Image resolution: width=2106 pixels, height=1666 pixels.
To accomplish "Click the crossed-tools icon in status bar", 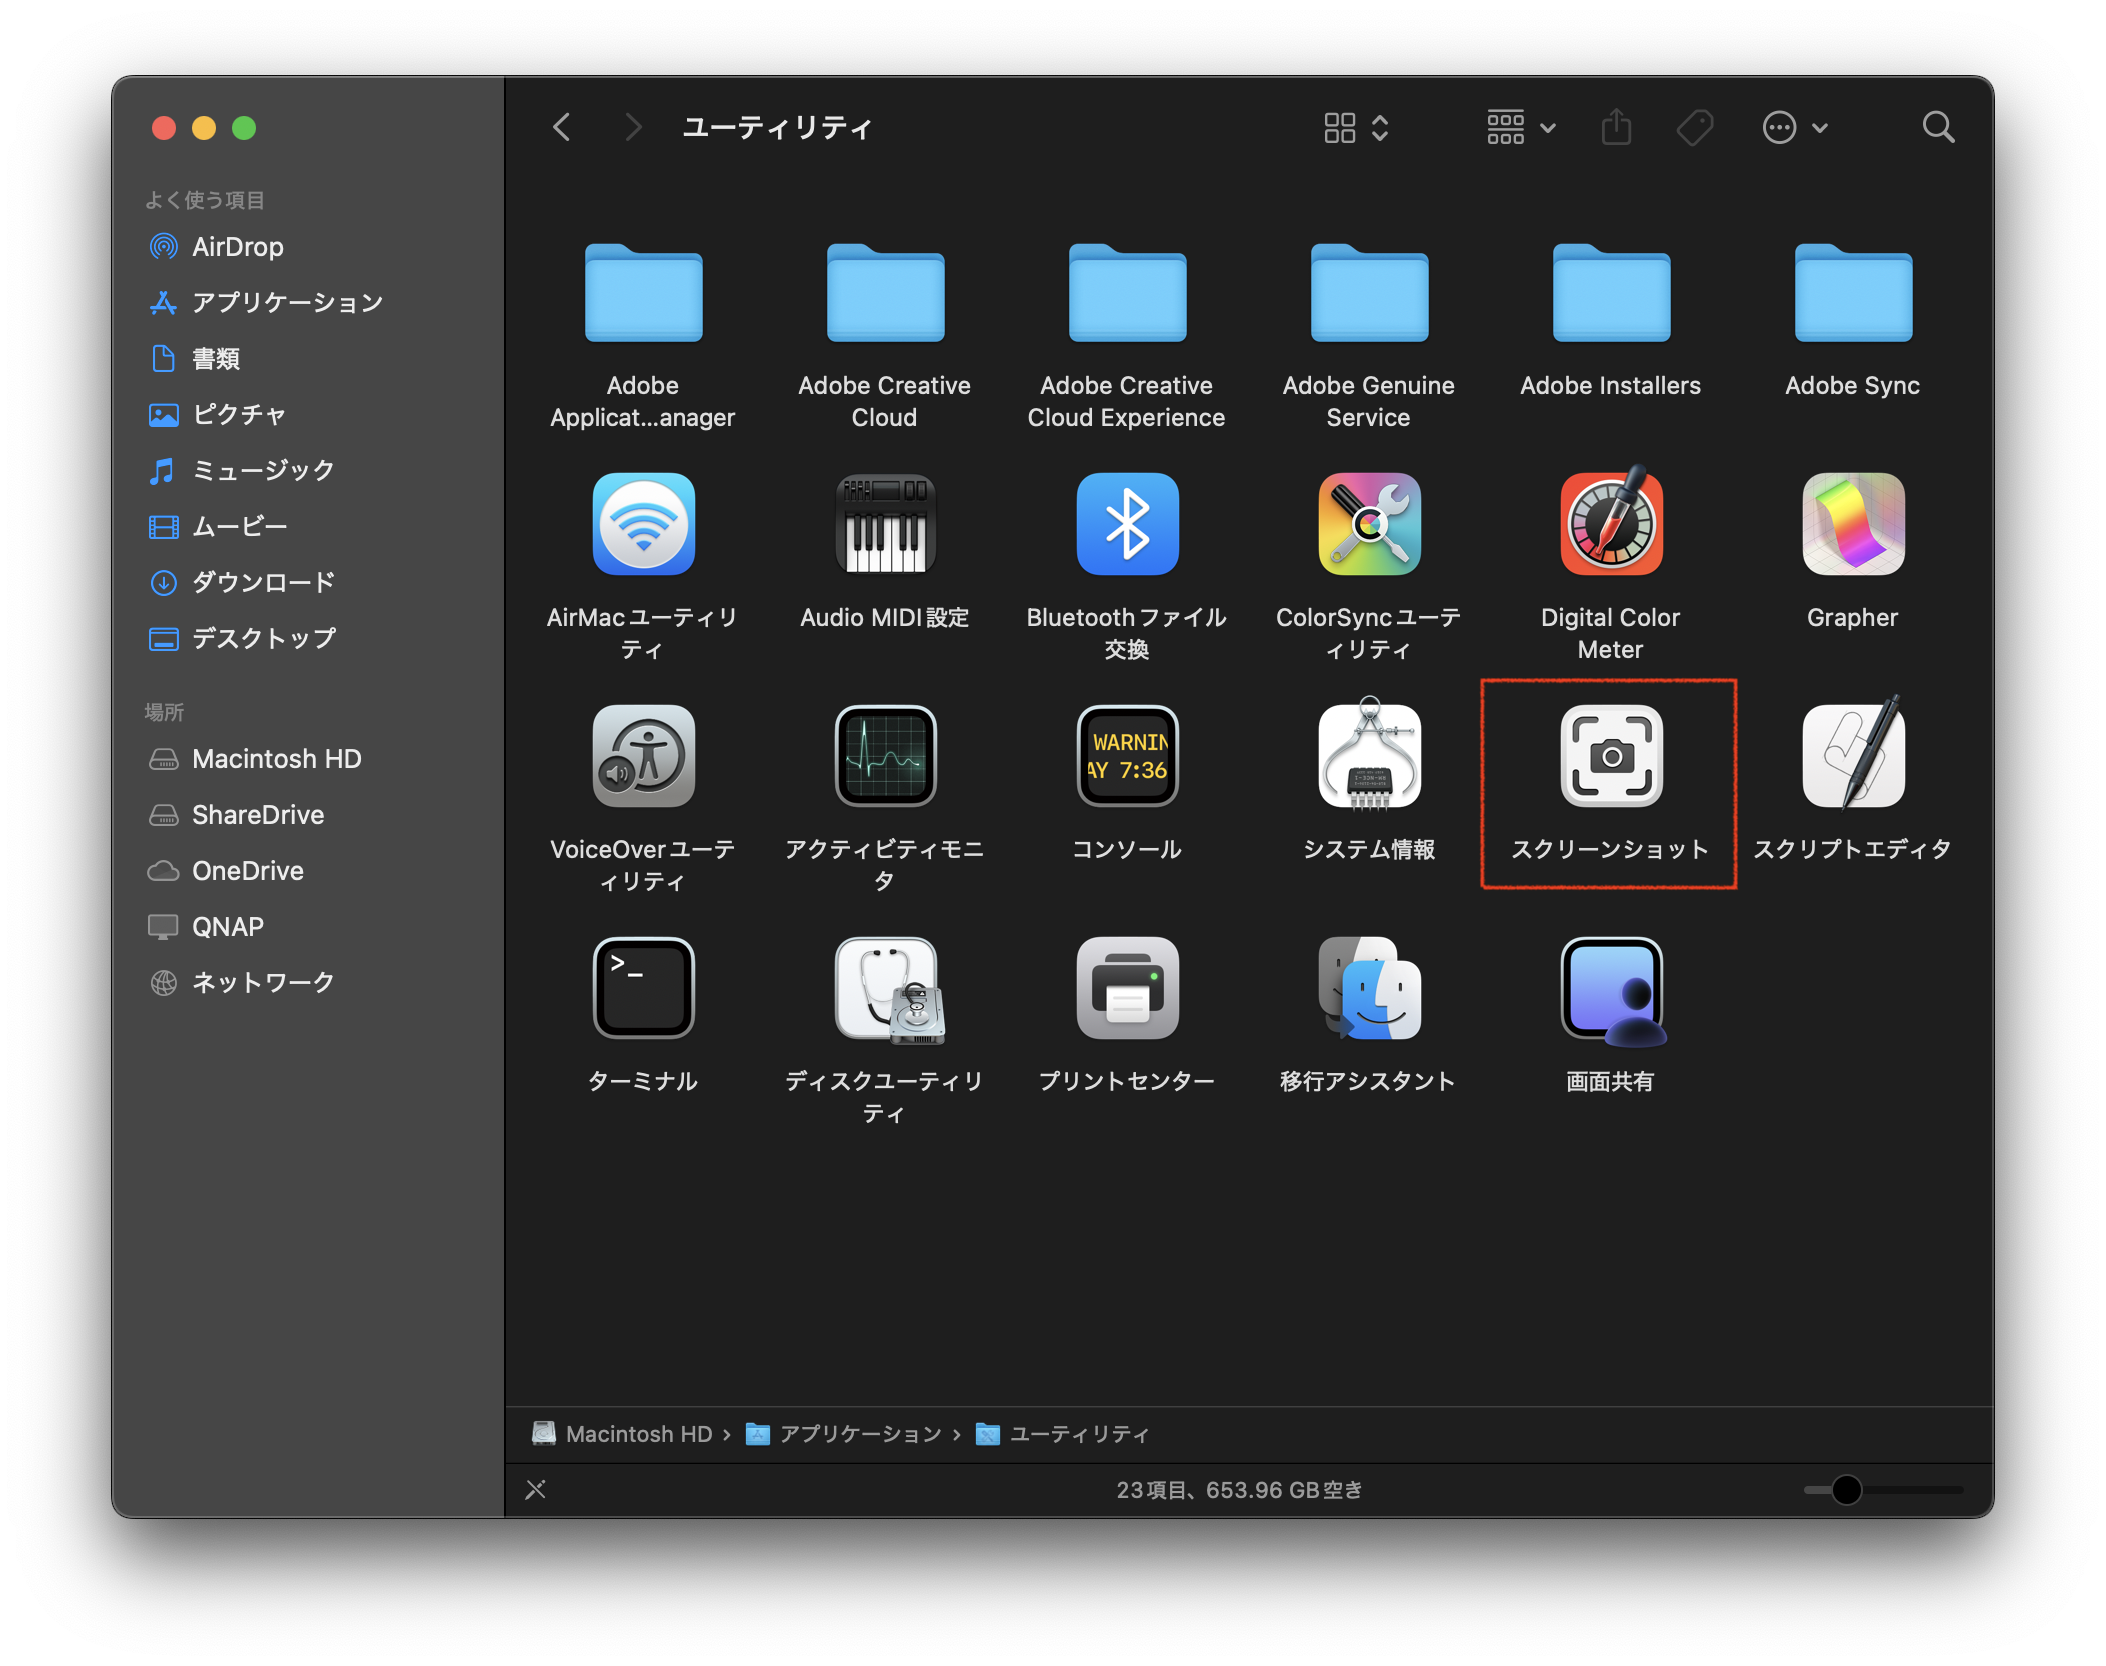I will [x=536, y=1489].
